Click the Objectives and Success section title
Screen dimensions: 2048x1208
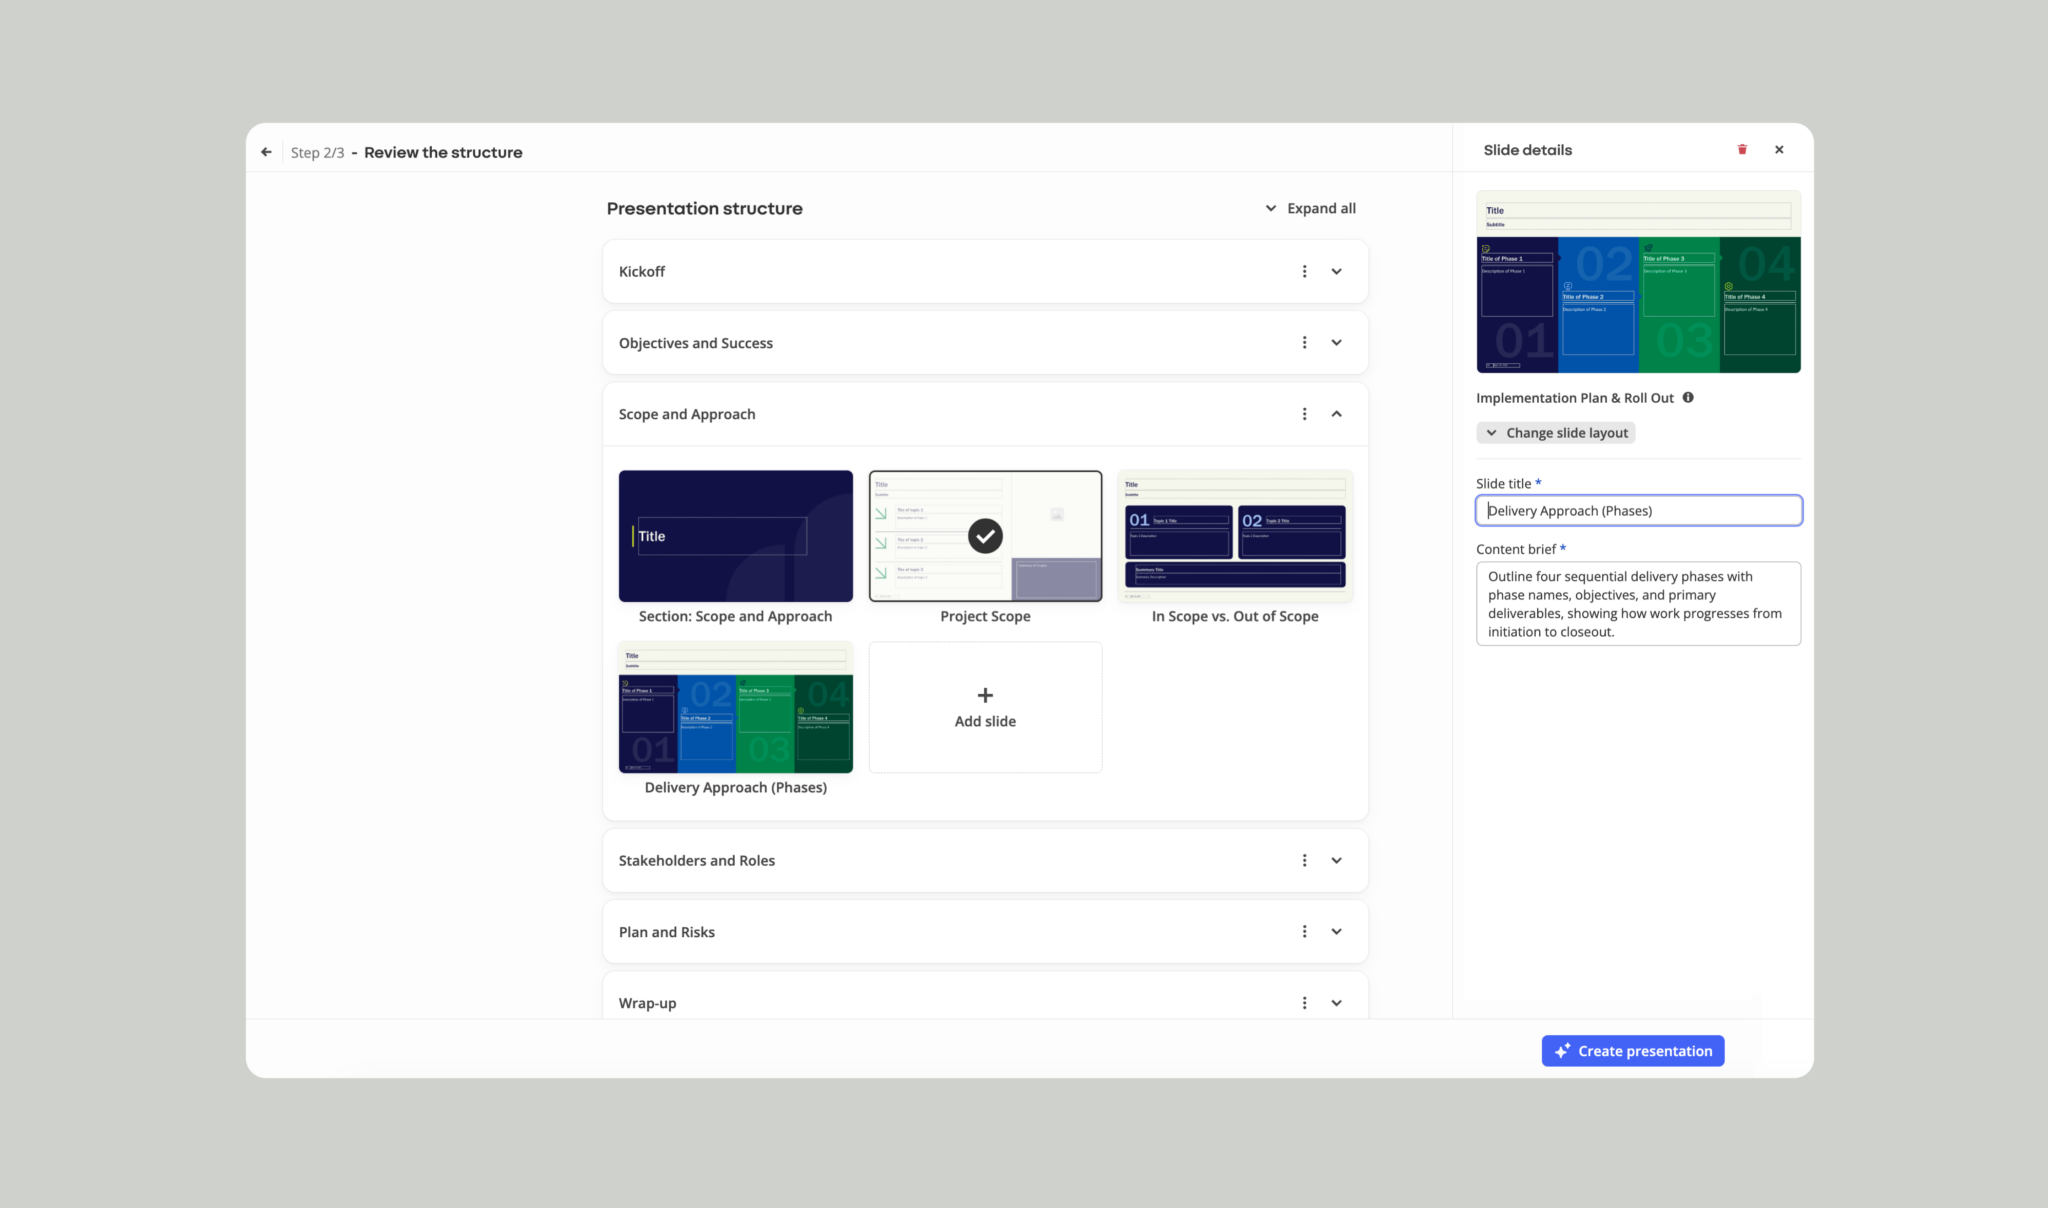(x=696, y=343)
